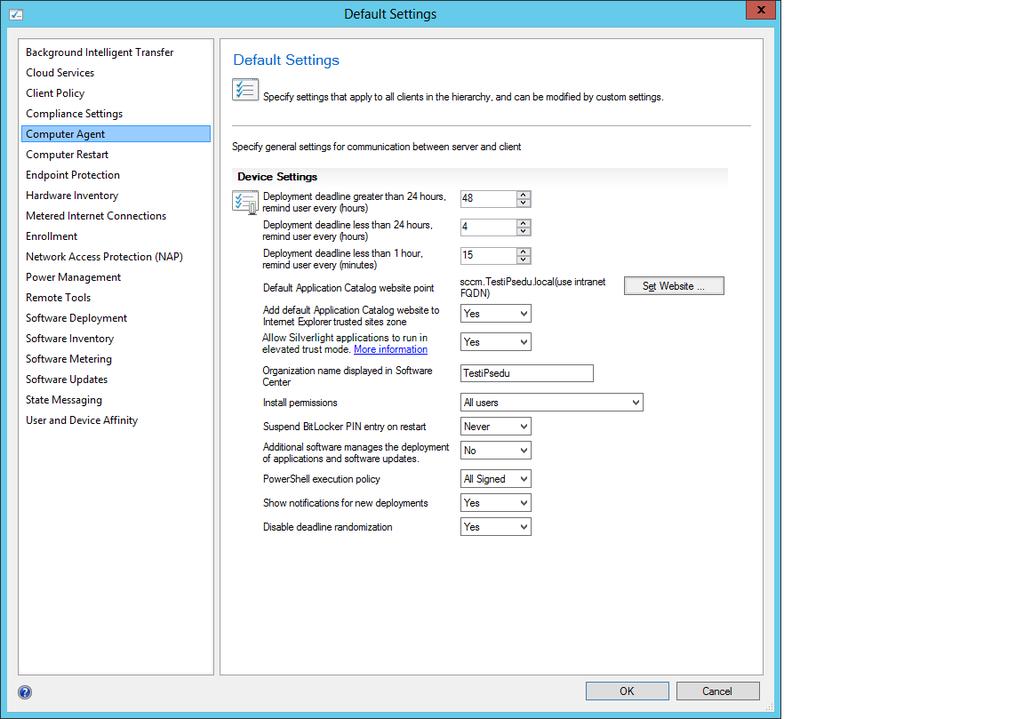Viewport: 1024px width, 719px height.
Task: Decrease the 15 minutes reminder value
Action: 523,259
